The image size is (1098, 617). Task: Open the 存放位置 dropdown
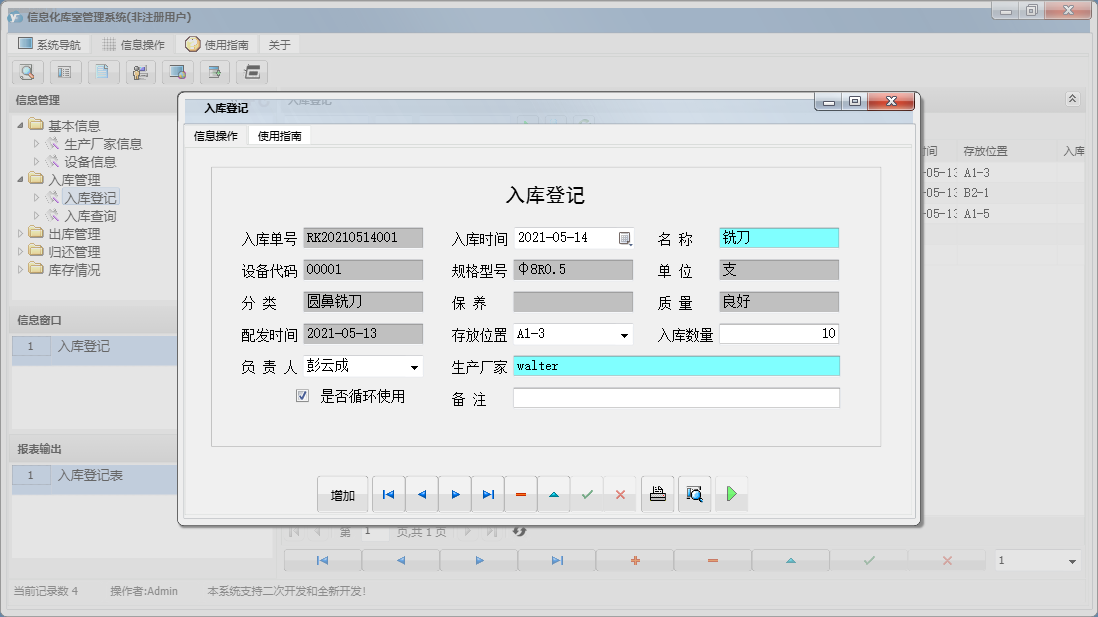click(623, 333)
